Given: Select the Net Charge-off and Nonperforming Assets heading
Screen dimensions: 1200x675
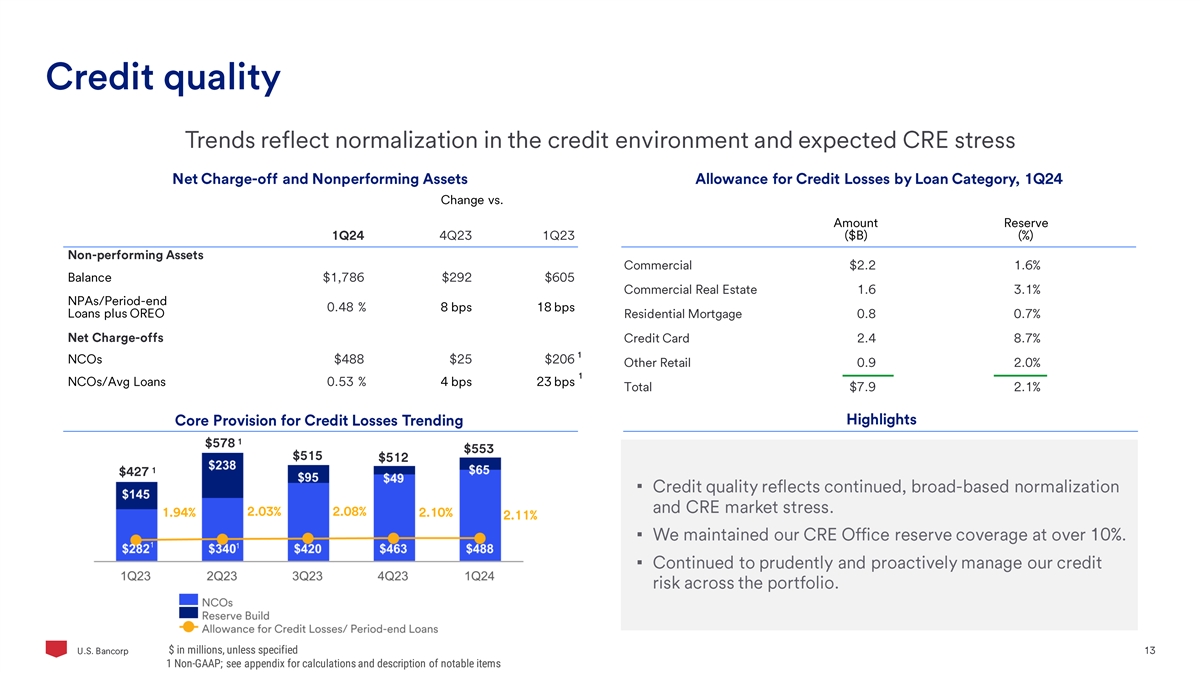Looking at the screenshot, I should (x=320, y=179).
